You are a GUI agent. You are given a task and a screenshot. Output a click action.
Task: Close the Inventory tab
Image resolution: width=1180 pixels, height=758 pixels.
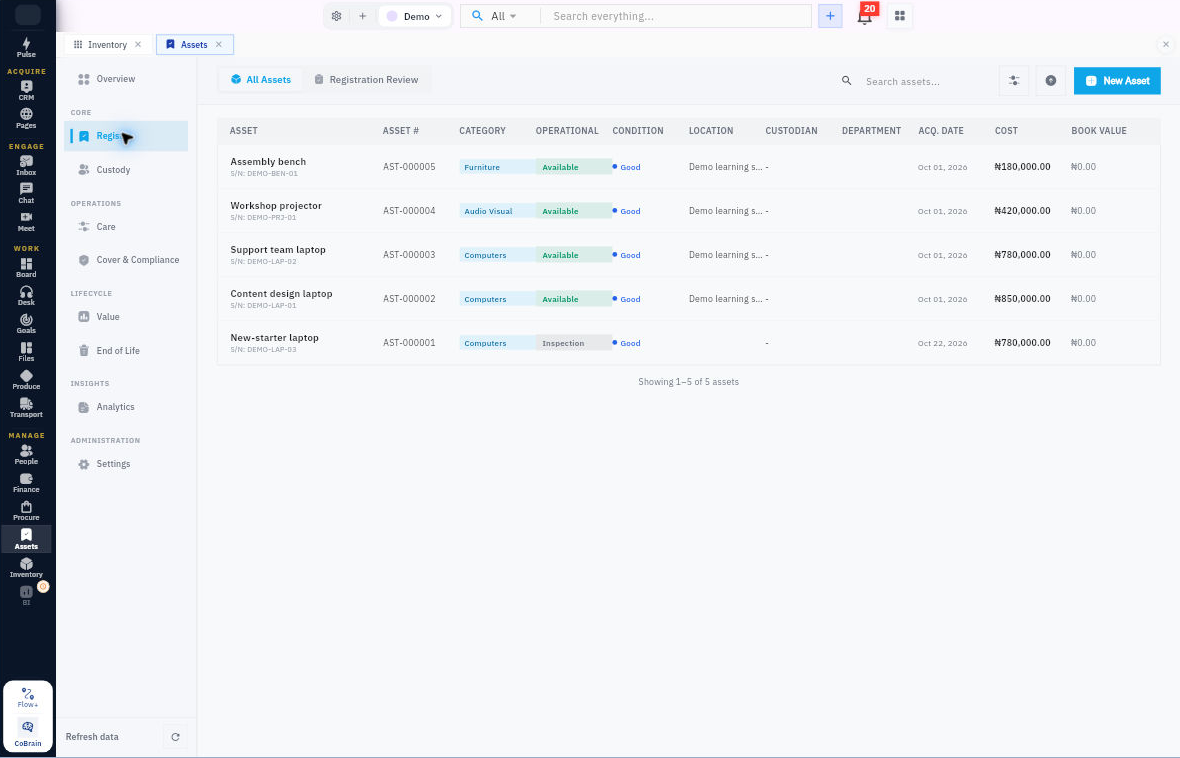coord(138,44)
